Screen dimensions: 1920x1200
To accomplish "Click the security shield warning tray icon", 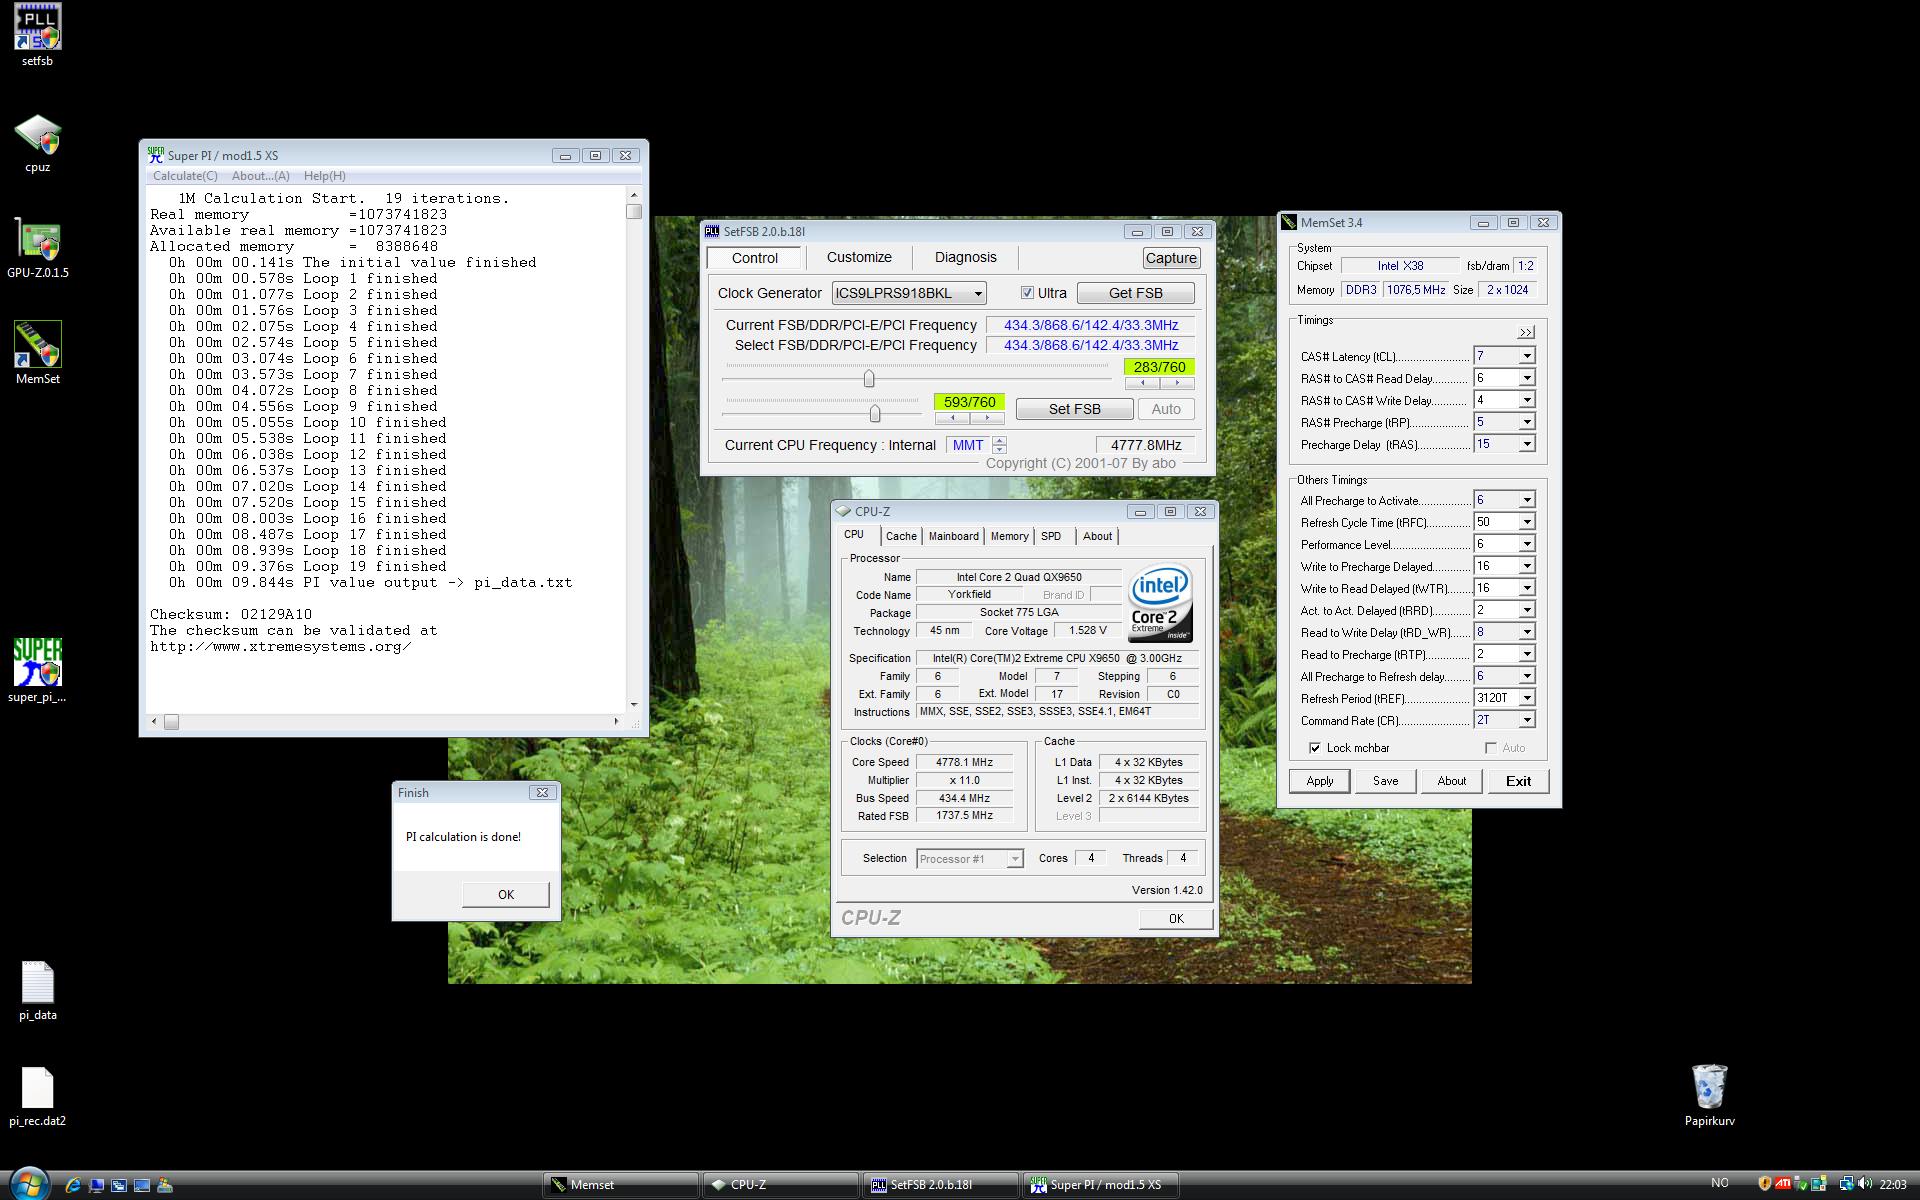I will point(1764,1184).
